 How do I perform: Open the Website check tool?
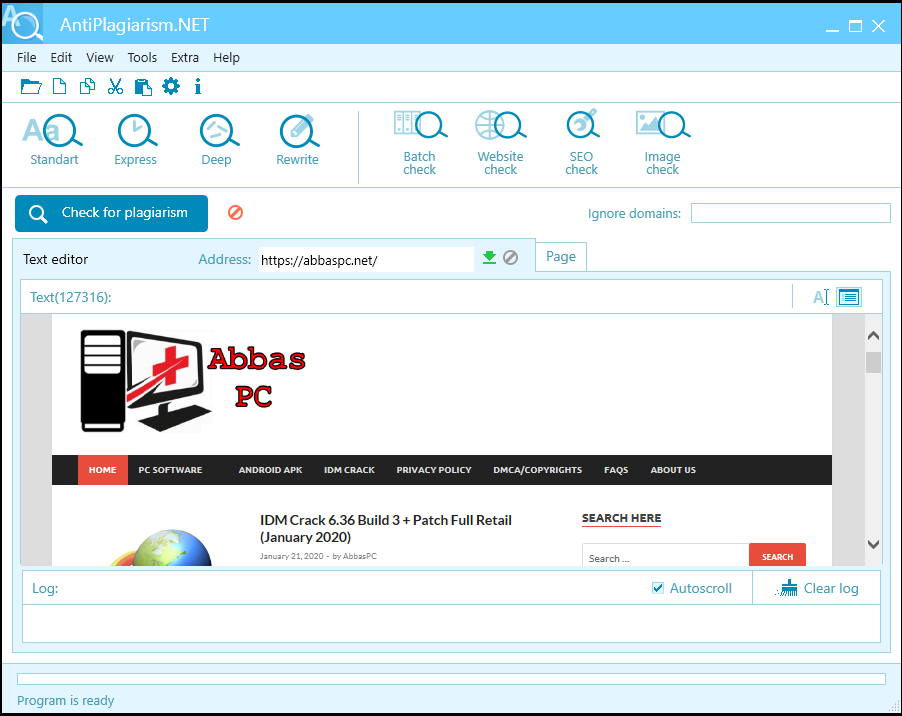pyautogui.click(x=500, y=143)
